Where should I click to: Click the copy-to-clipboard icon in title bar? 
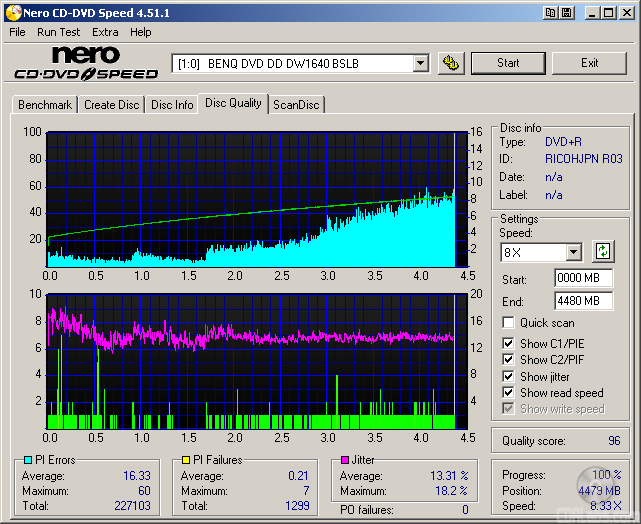551,12
